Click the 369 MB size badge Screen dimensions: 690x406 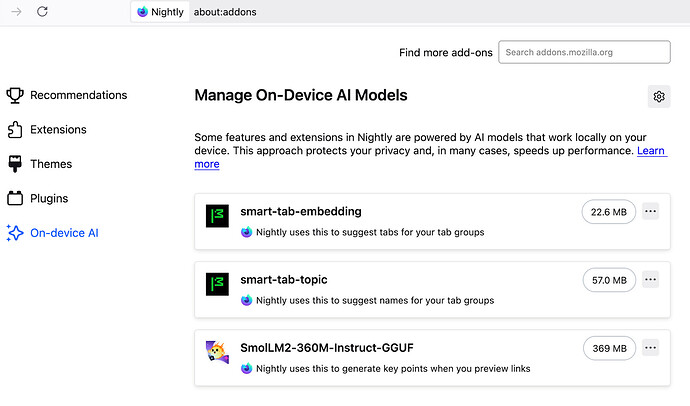[x=609, y=348]
